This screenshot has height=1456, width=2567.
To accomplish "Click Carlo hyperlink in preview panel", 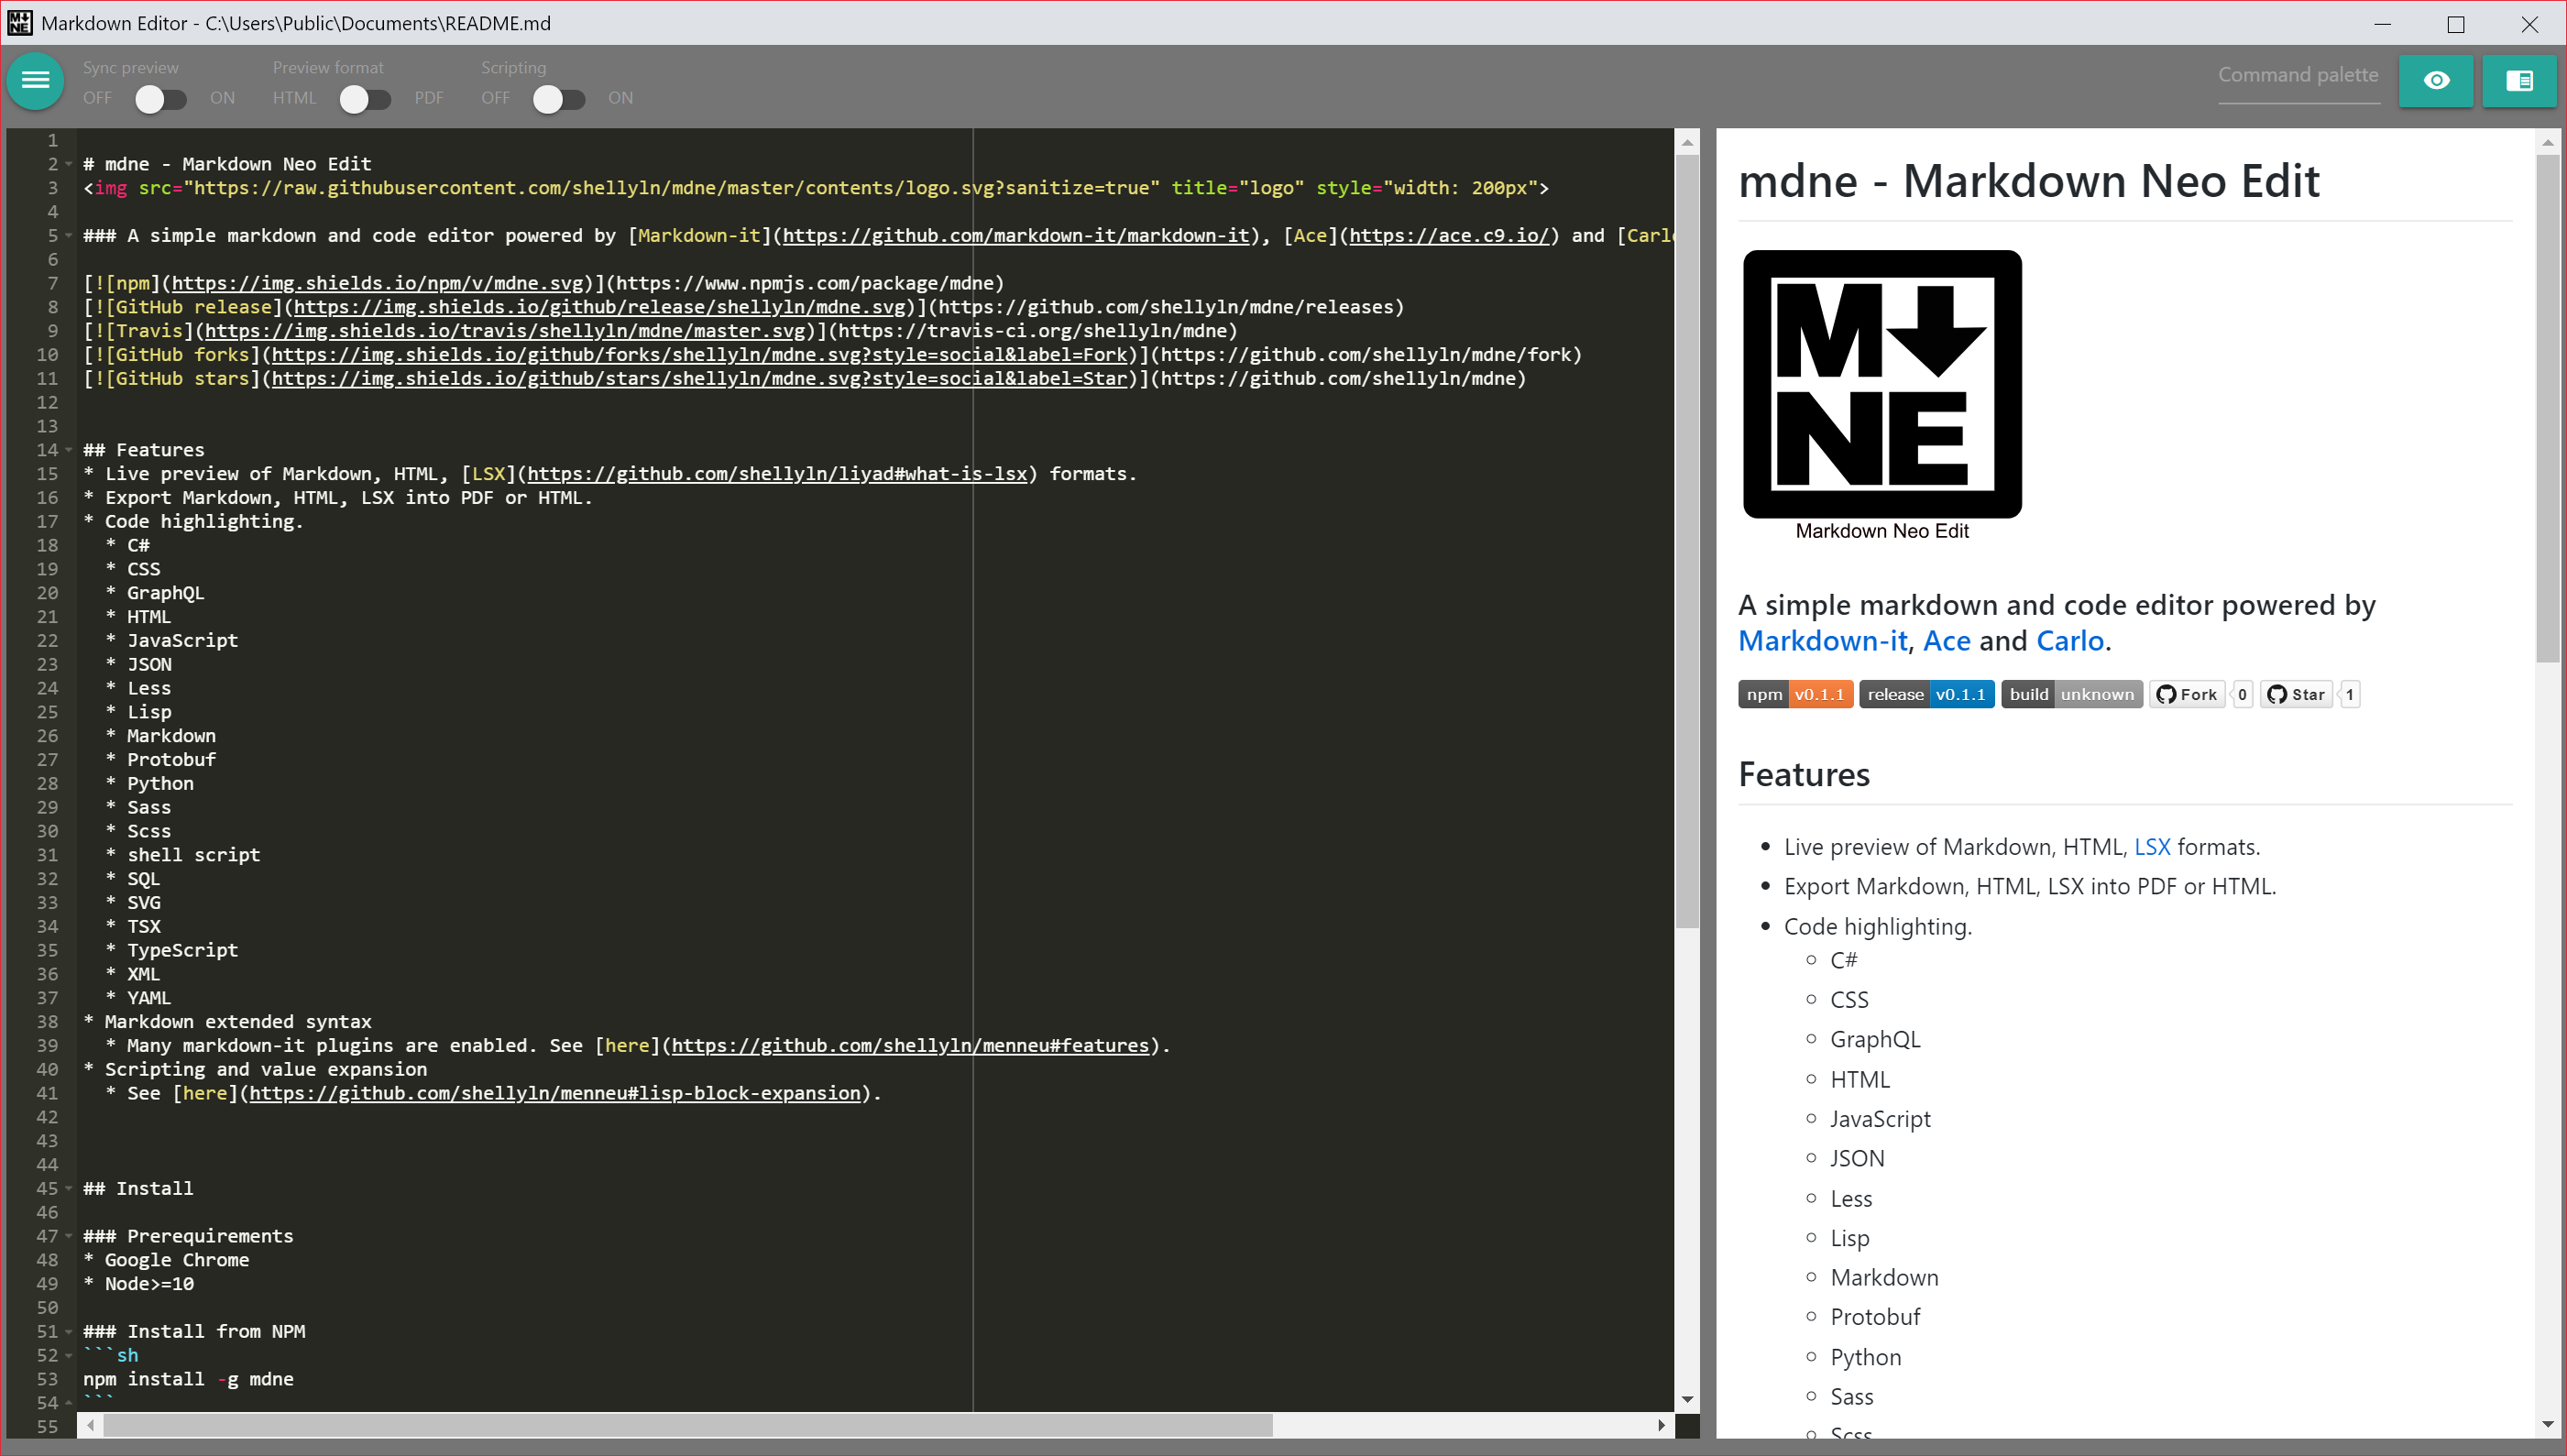I will click(x=2069, y=640).
